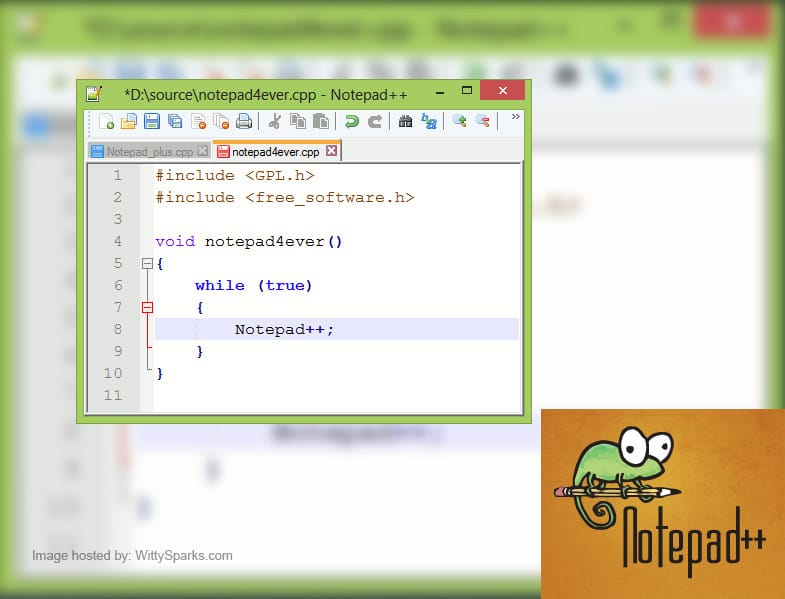The width and height of the screenshot is (785, 599).
Task: Collapse the red while-loop fold marker on line 7
Action: pos(147,308)
